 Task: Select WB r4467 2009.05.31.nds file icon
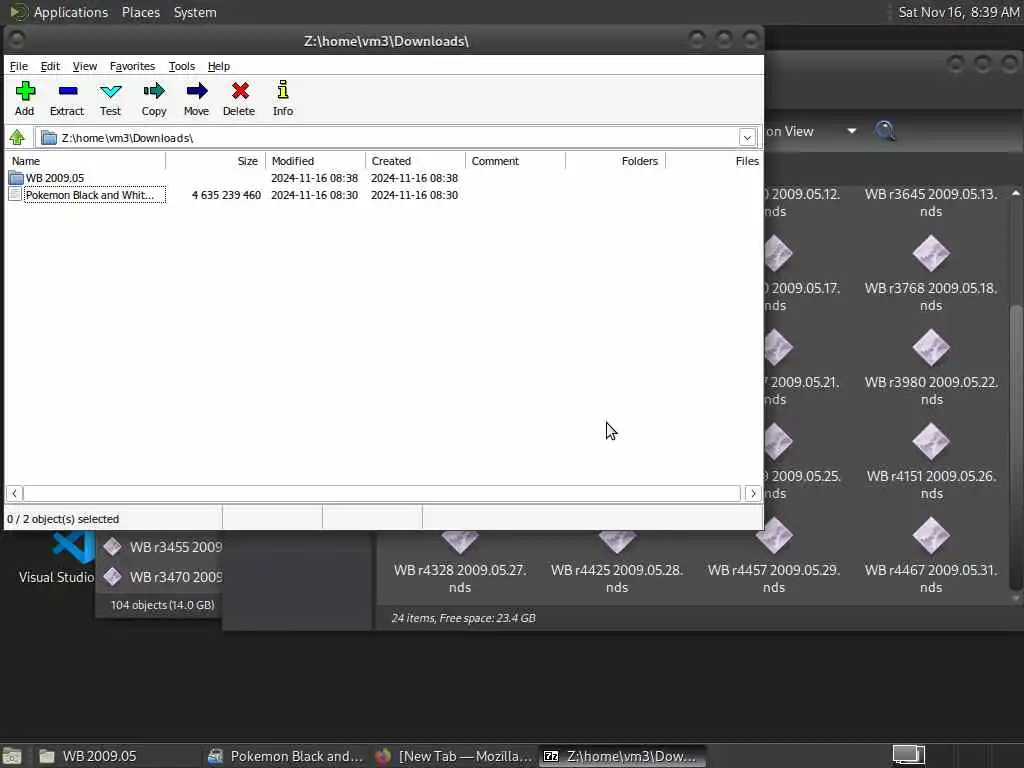pos(931,536)
